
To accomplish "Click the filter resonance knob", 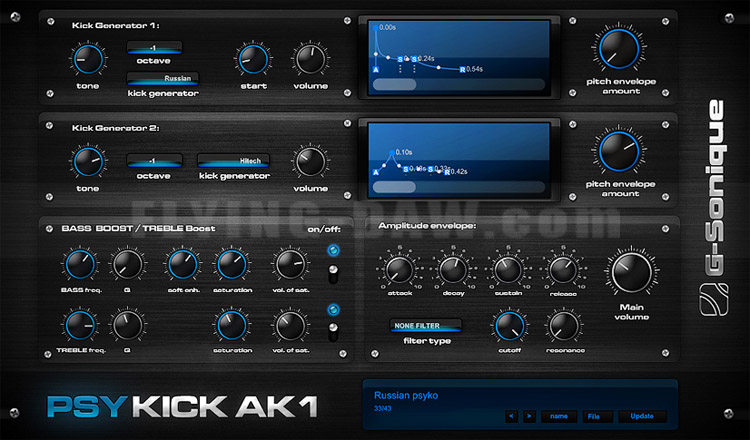I will [564, 326].
